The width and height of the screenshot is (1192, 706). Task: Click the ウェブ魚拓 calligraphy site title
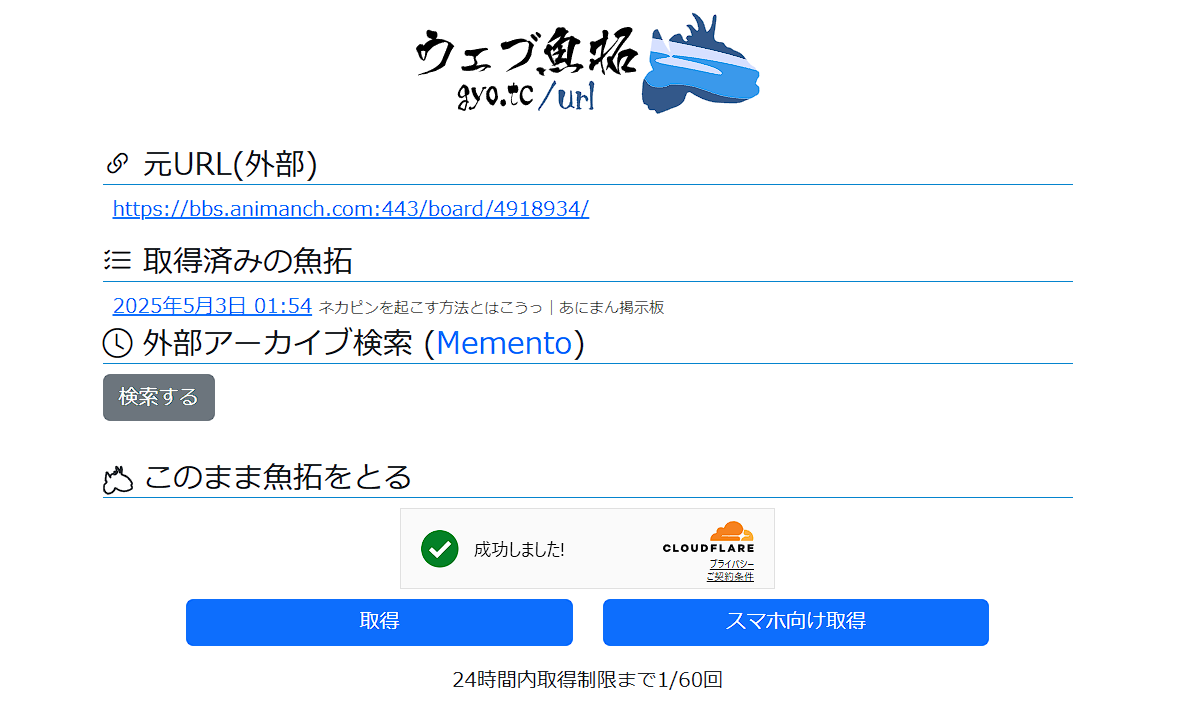click(x=527, y=52)
